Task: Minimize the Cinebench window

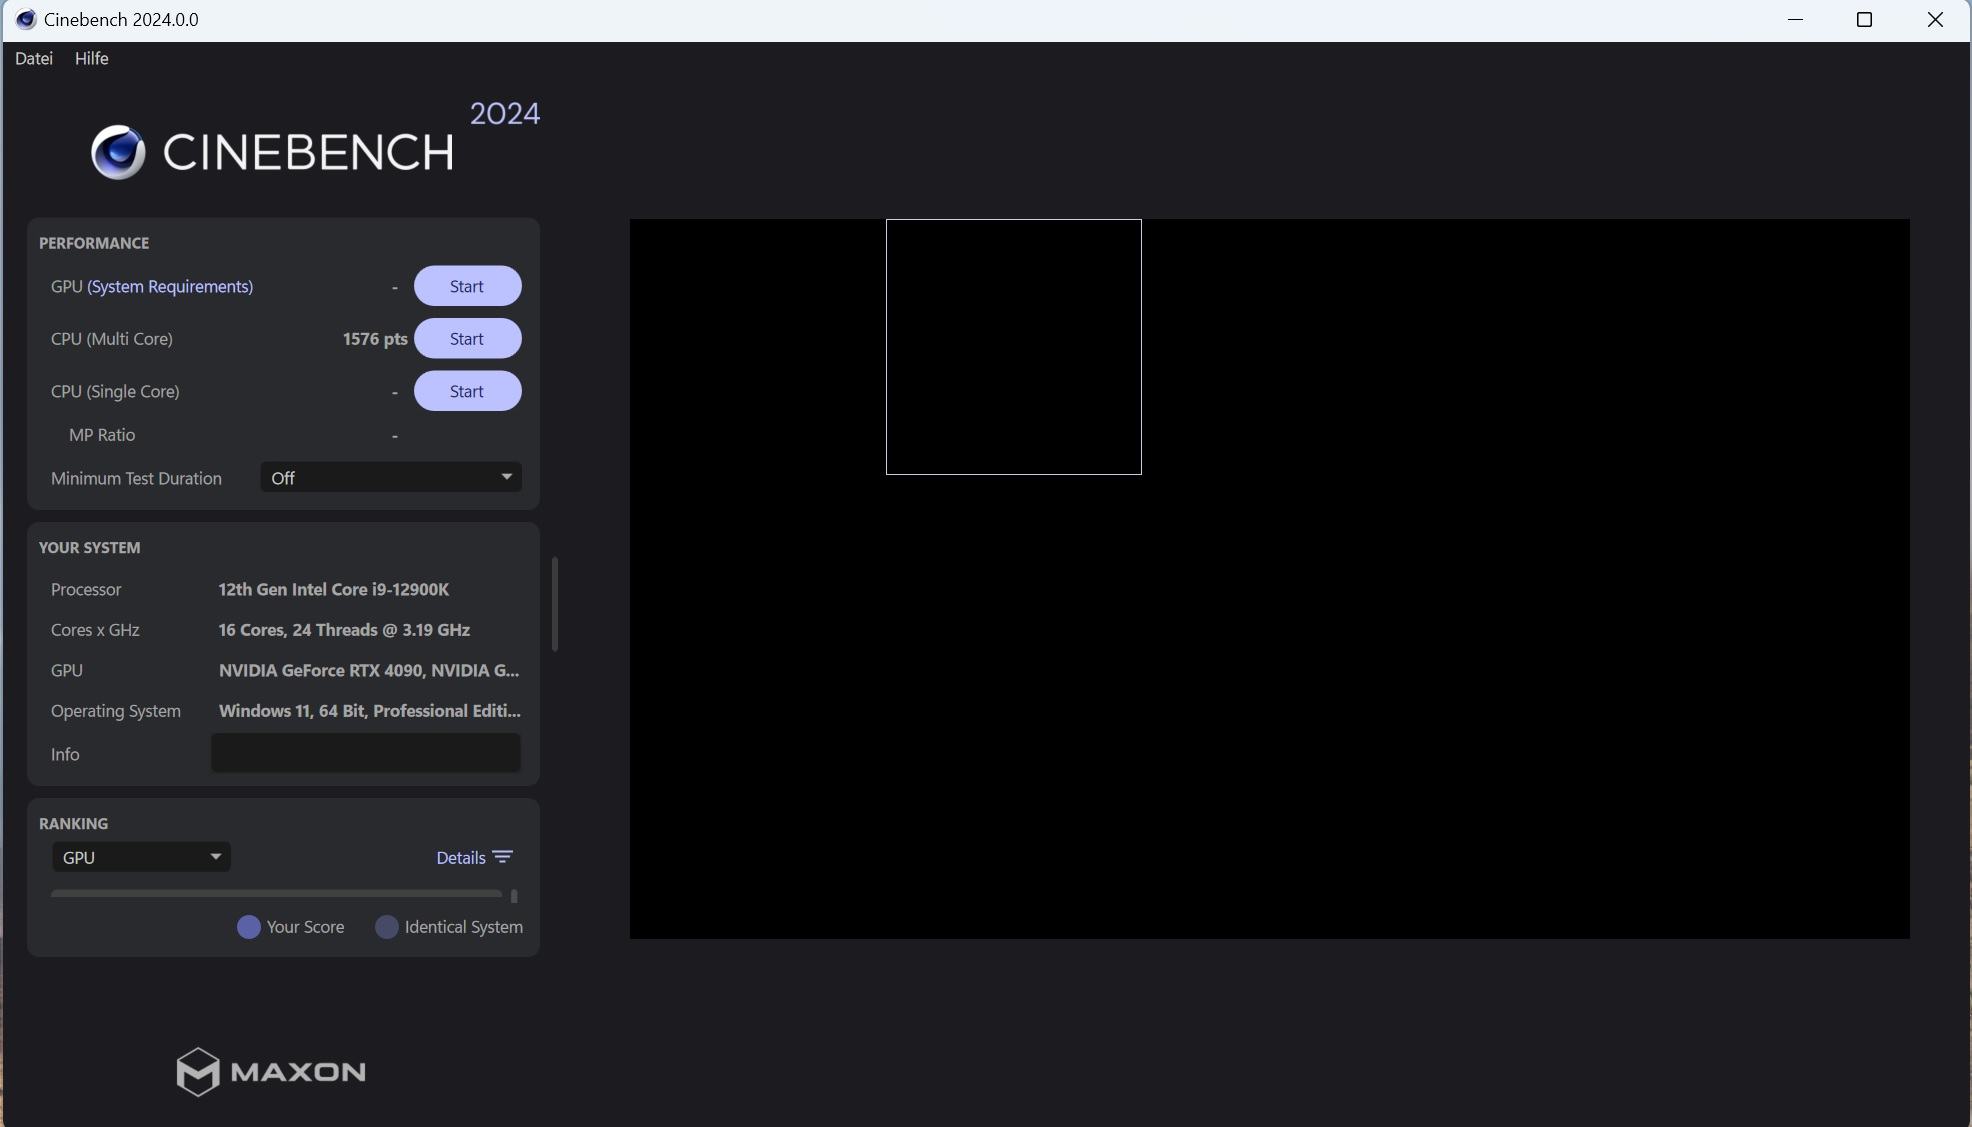Action: (1795, 20)
